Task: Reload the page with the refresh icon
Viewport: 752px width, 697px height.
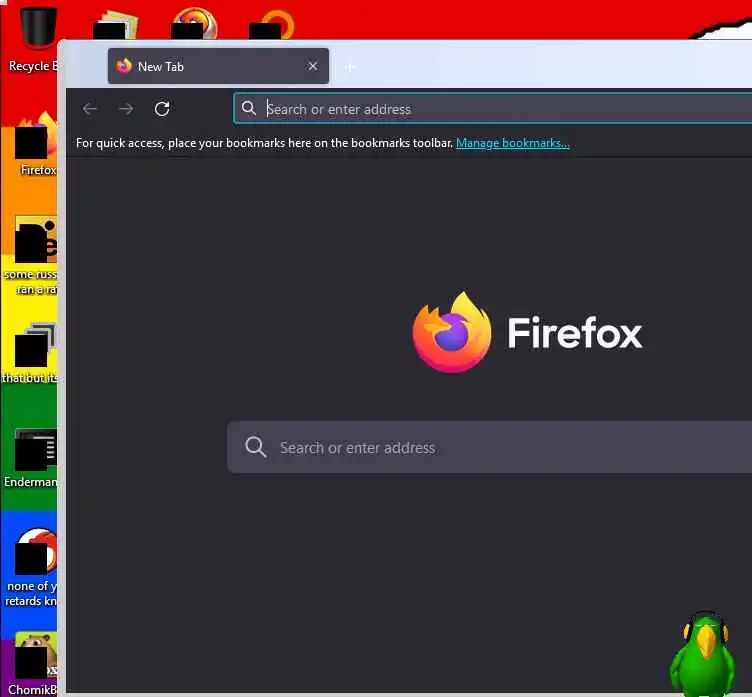Action: [162, 109]
